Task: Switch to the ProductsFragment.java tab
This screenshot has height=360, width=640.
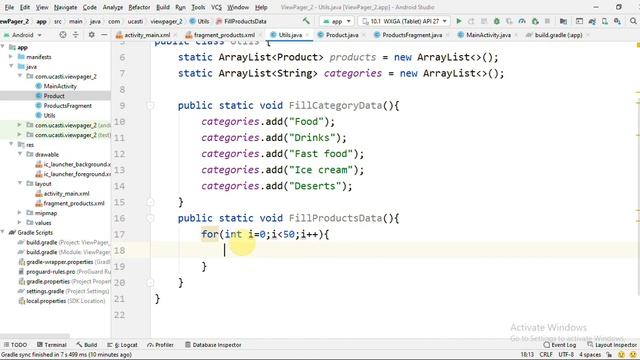Action: pyautogui.click(x=412, y=35)
